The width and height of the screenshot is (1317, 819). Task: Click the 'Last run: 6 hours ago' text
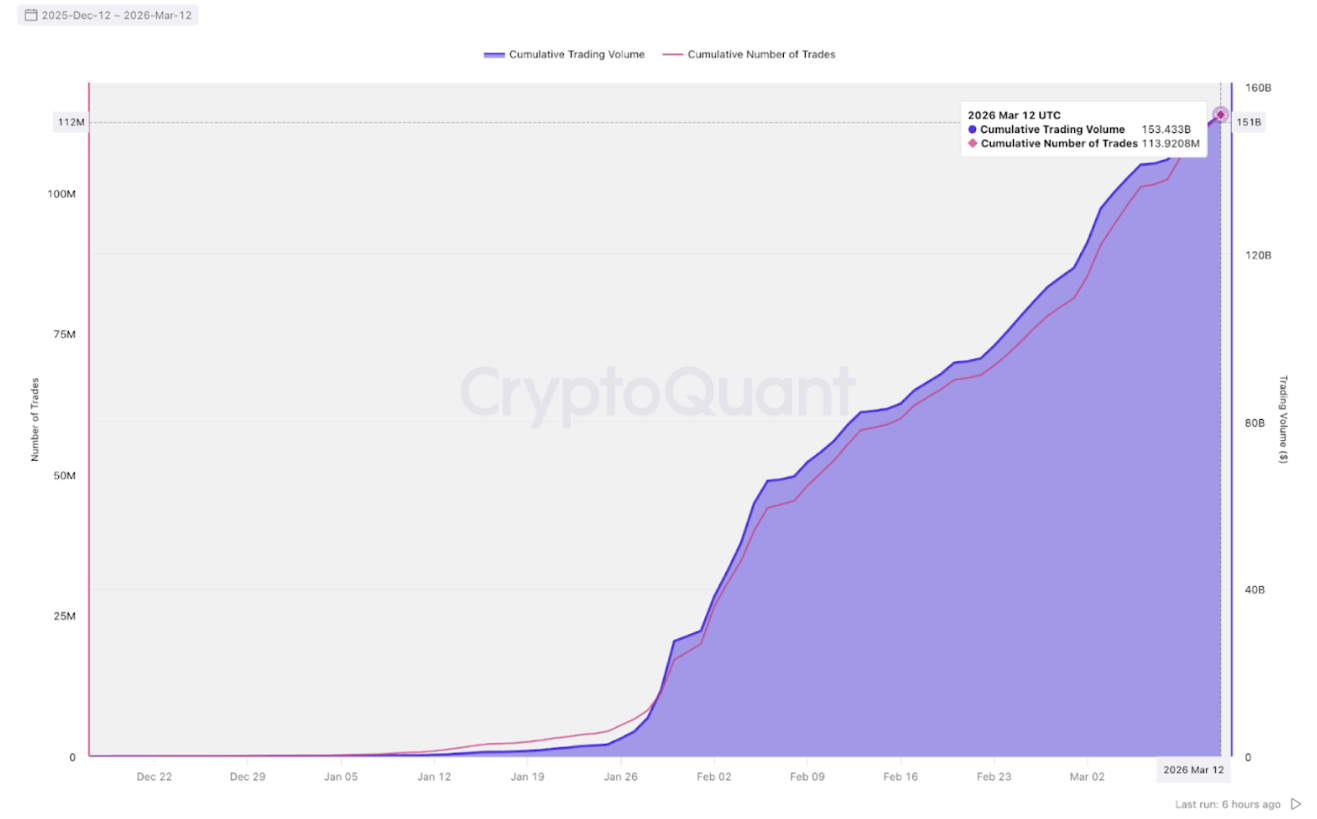[1227, 804]
